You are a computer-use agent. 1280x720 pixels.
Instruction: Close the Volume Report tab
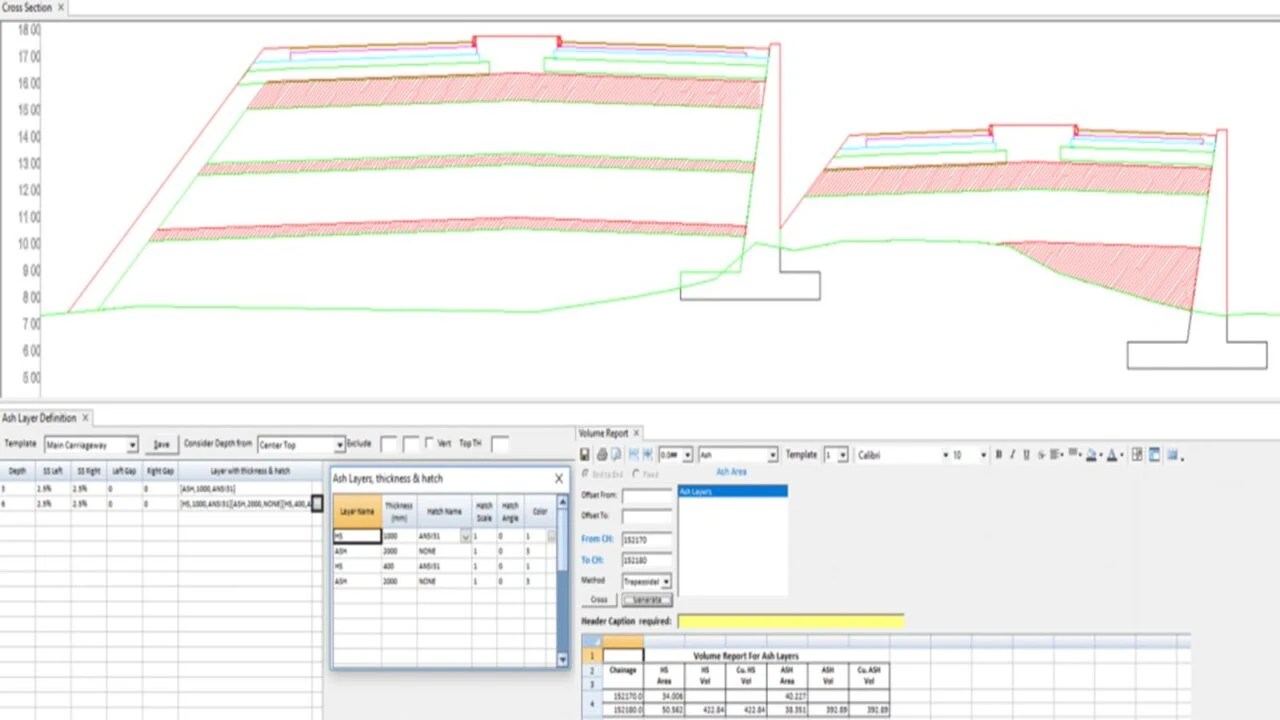[636, 433]
